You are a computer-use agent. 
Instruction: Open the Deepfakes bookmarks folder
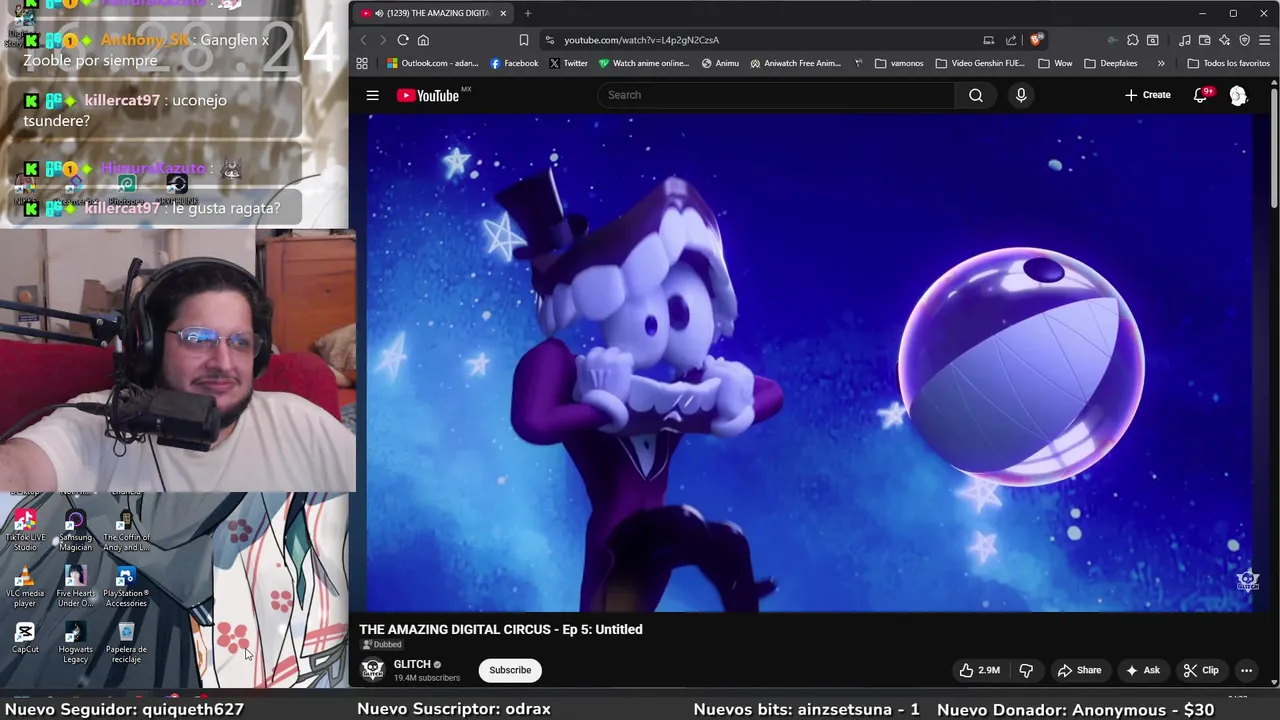coord(1110,63)
